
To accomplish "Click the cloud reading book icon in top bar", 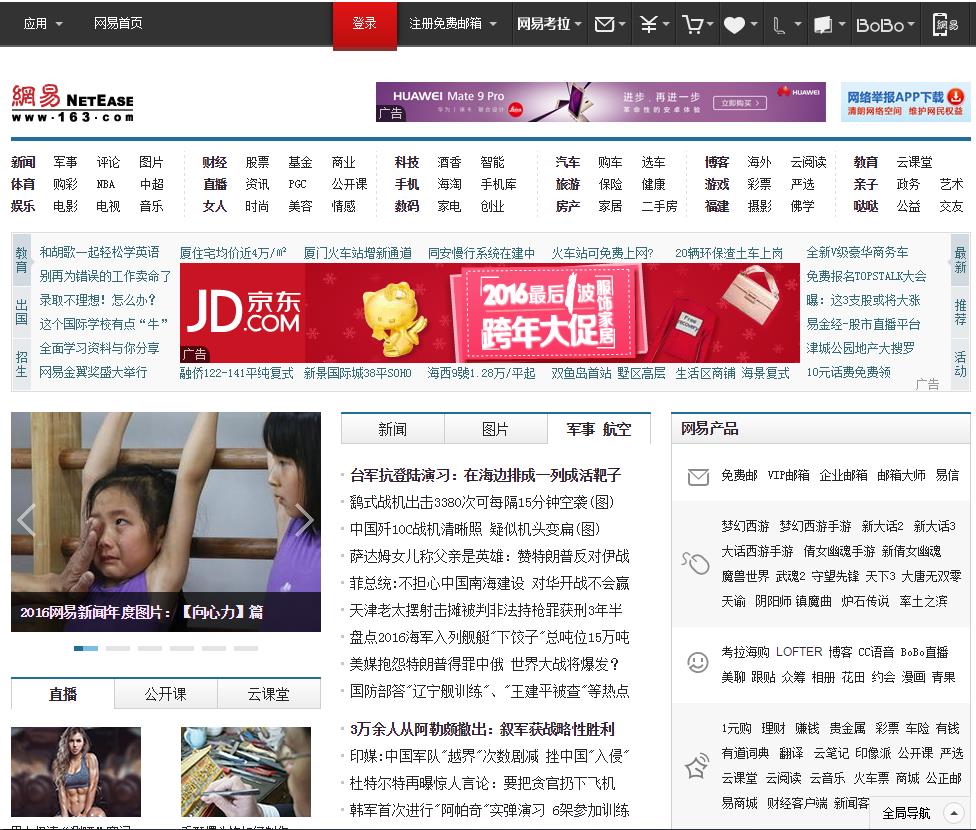I will [823, 25].
